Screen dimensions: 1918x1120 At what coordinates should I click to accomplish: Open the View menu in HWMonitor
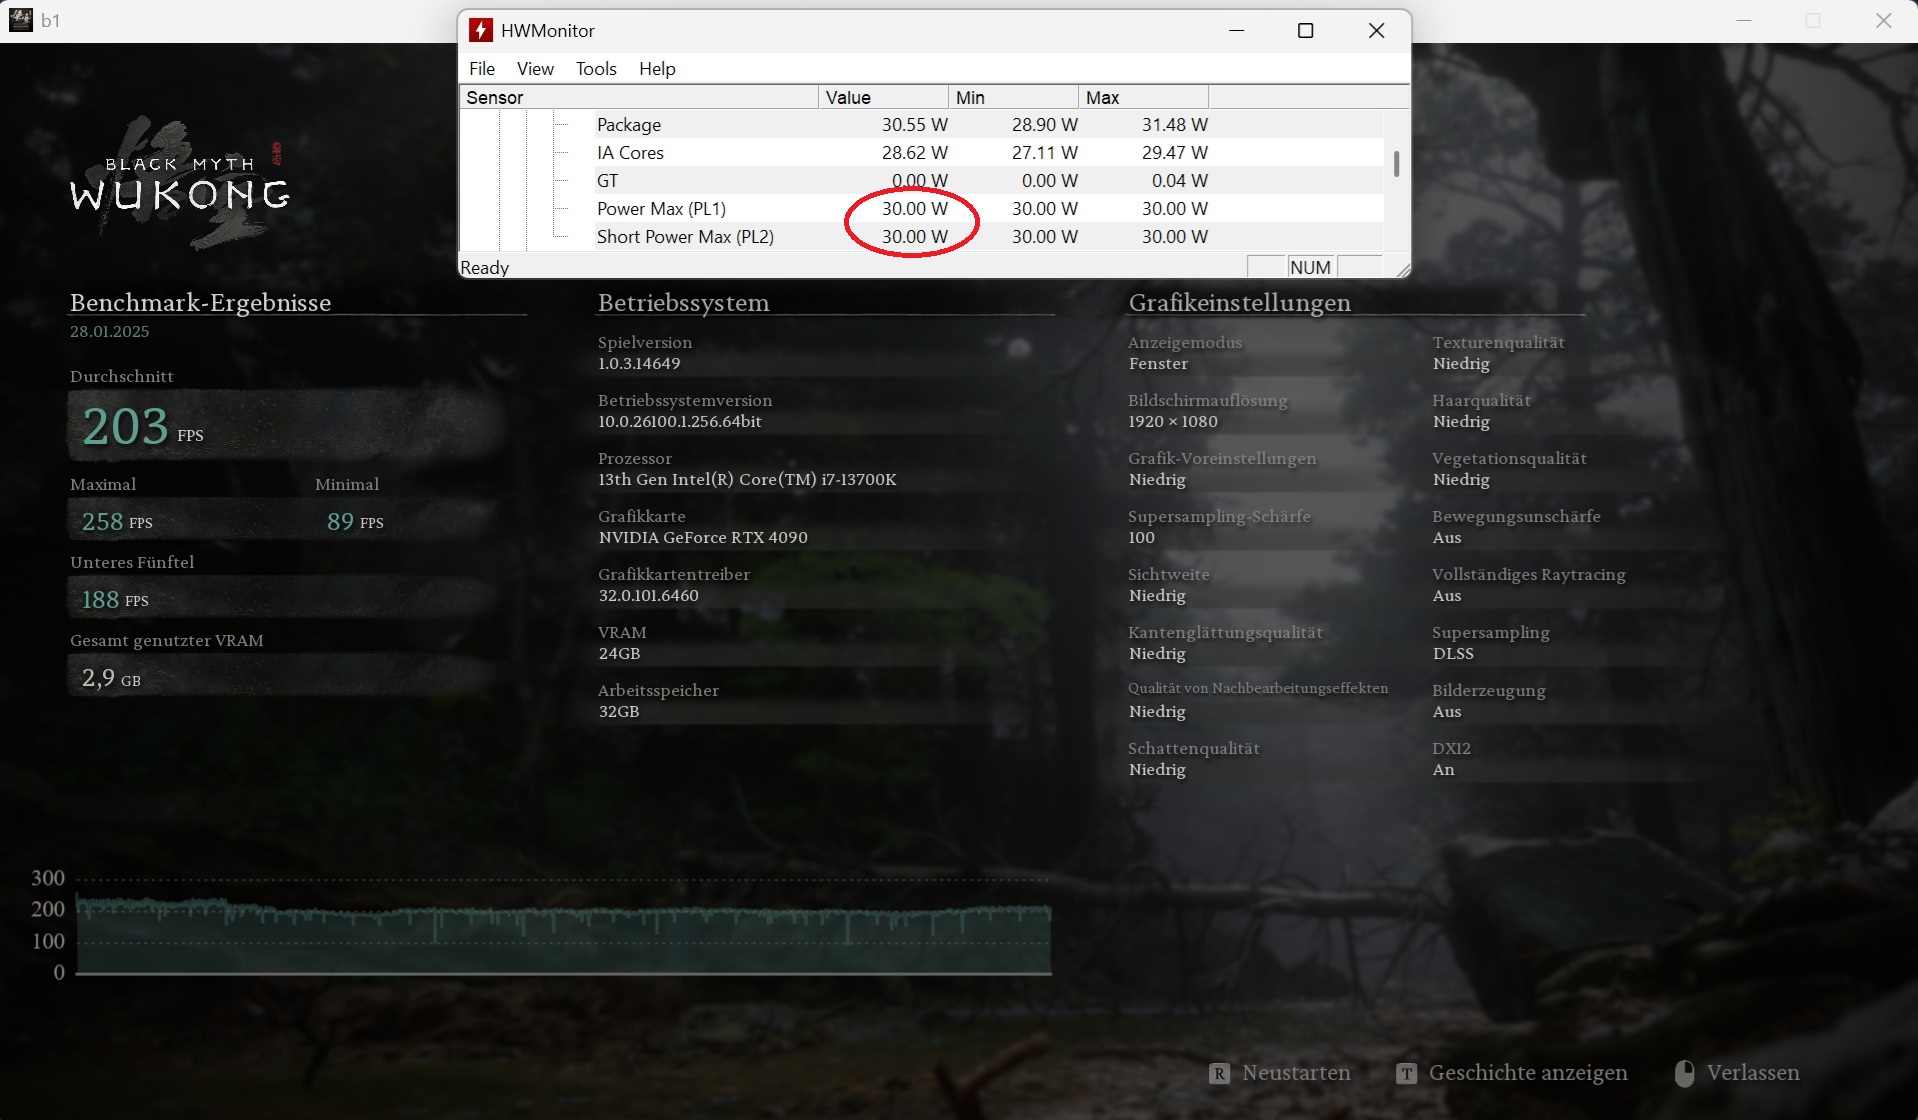click(535, 68)
